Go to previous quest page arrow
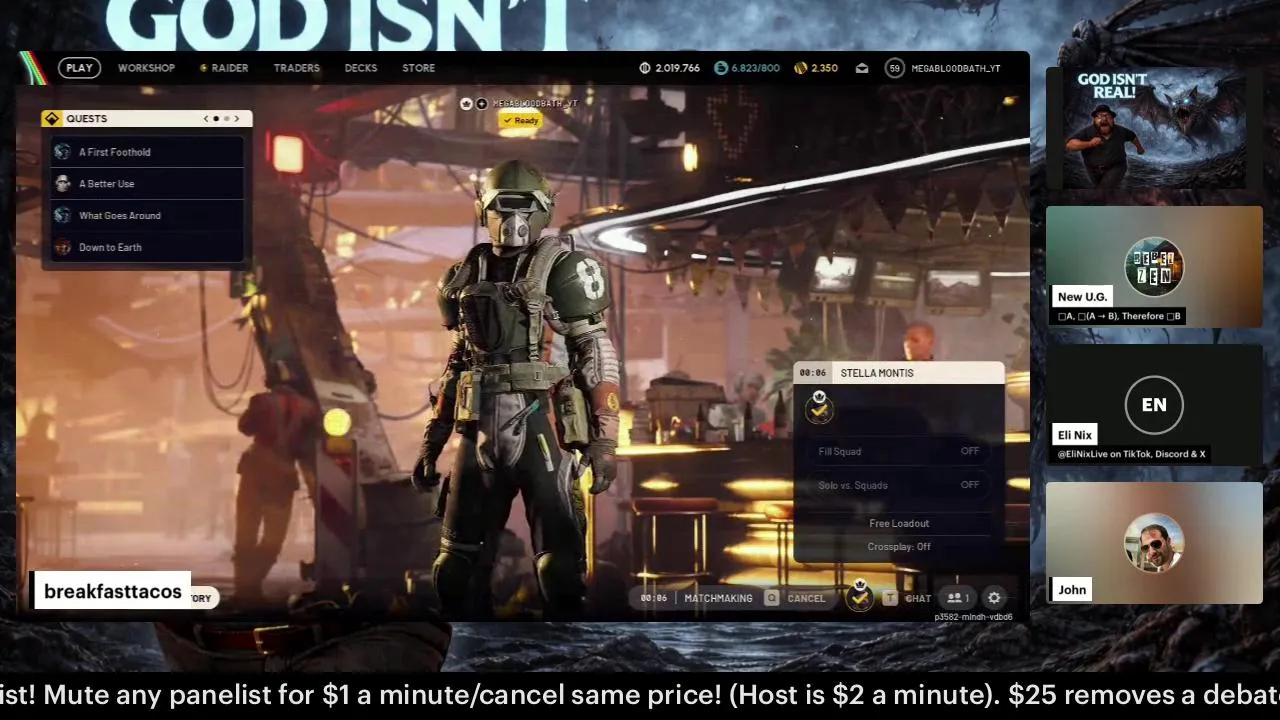This screenshot has height=720, width=1280. (x=206, y=118)
